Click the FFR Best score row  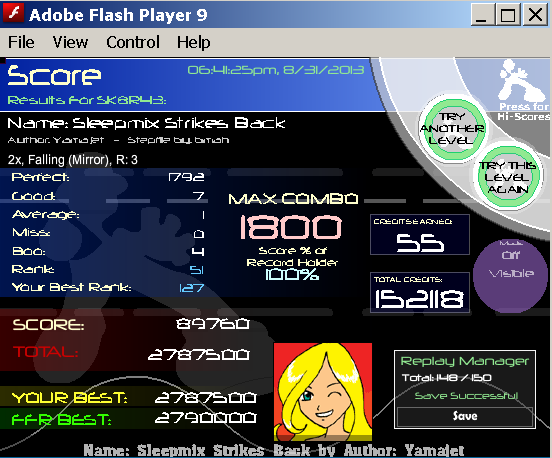point(134,419)
